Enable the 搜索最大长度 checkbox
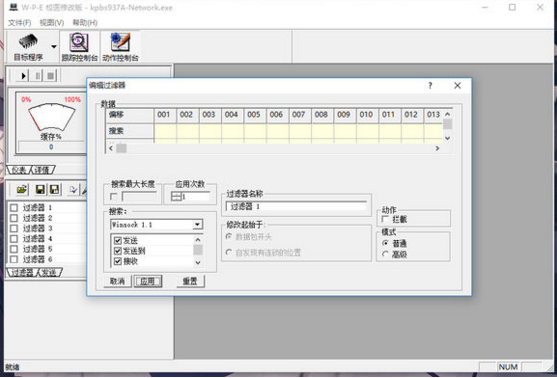557x378 pixels. [x=114, y=196]
